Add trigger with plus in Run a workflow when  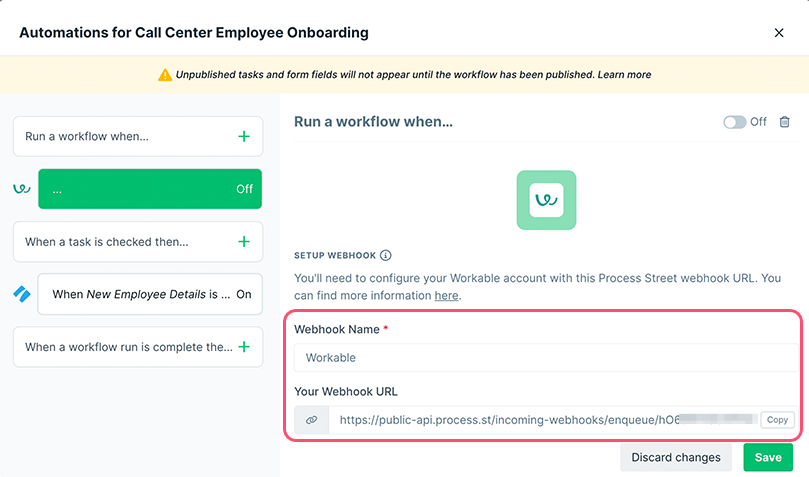click(244, 136)
